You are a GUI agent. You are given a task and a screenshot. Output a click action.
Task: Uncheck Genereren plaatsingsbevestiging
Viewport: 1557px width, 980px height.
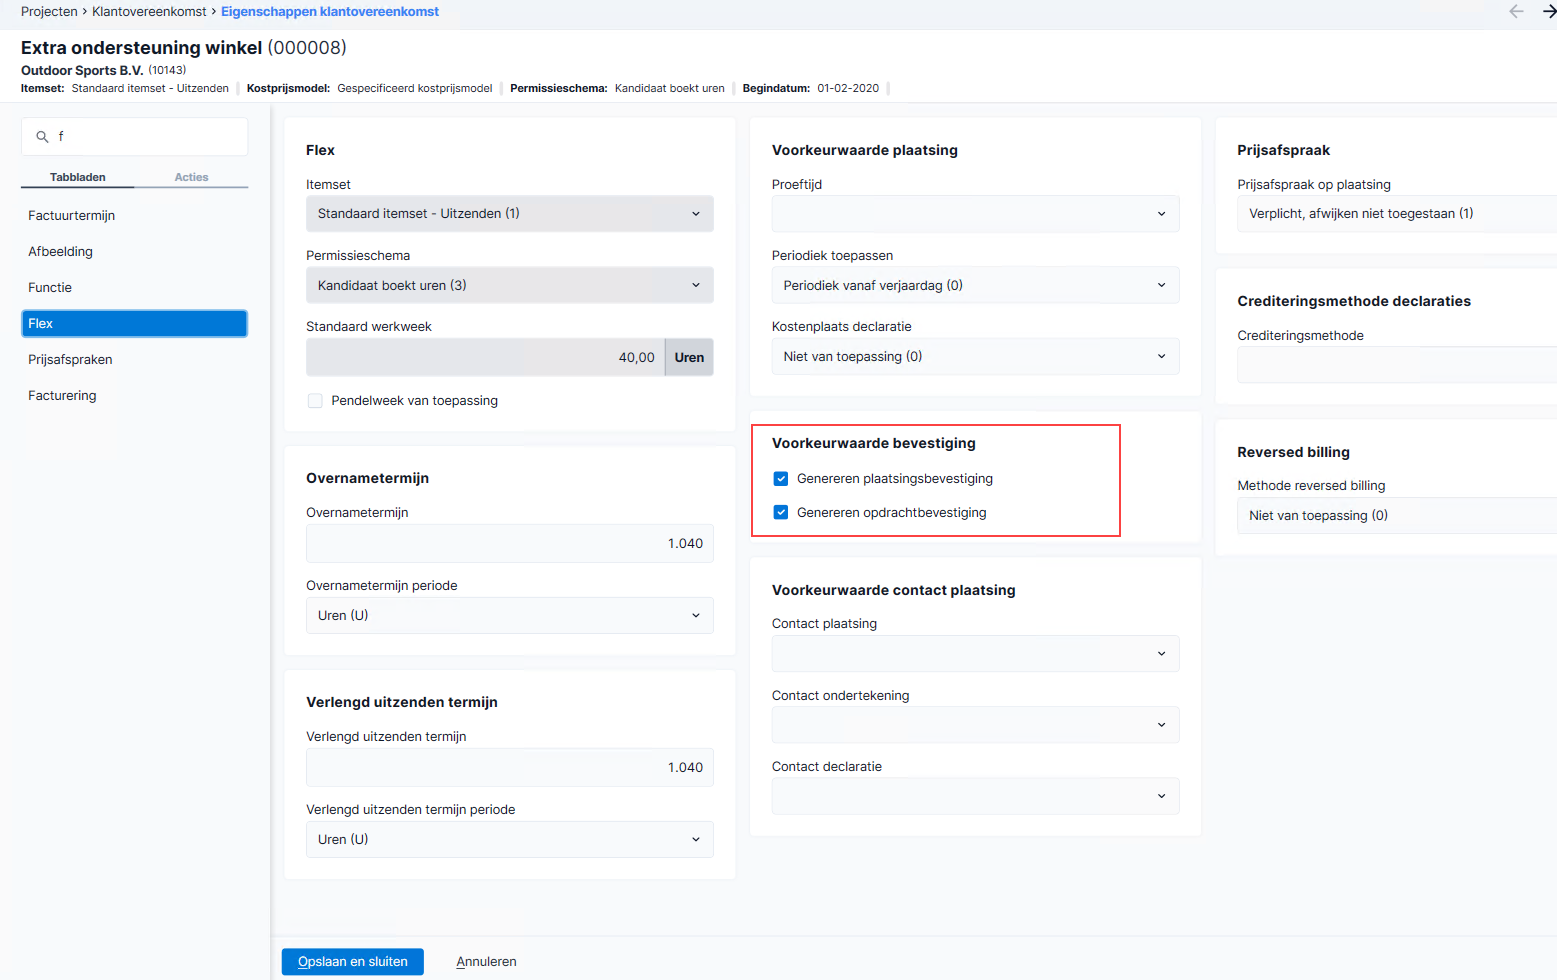[781, 479]
